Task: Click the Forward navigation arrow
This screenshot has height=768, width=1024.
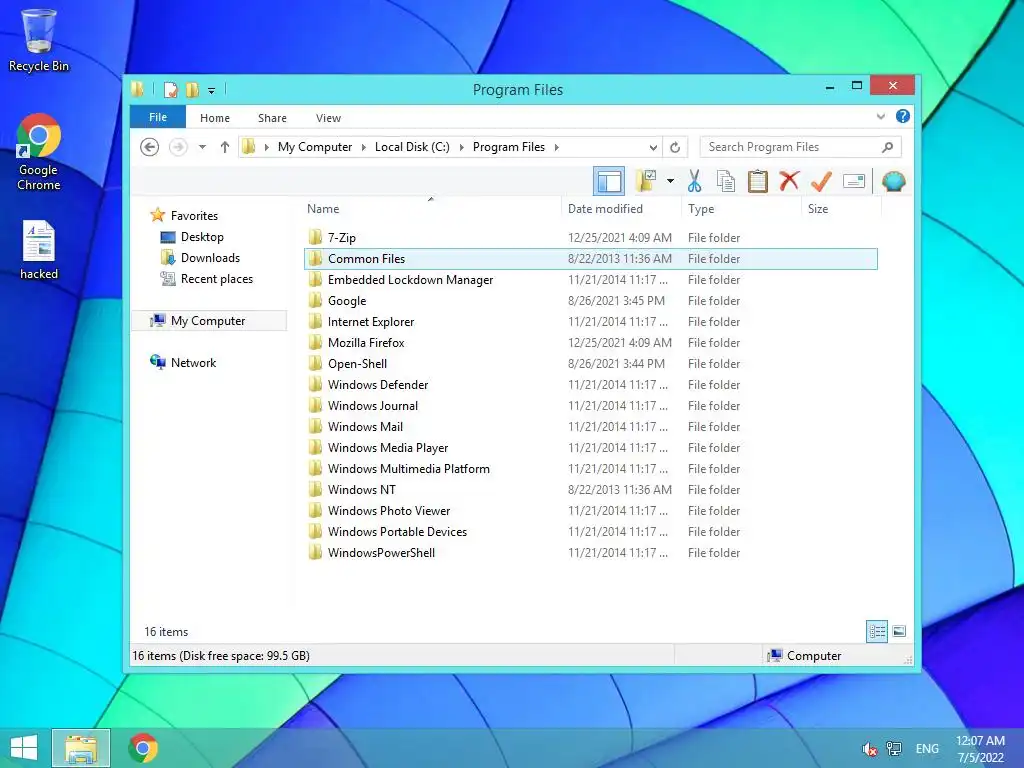Action: [178, 147]
